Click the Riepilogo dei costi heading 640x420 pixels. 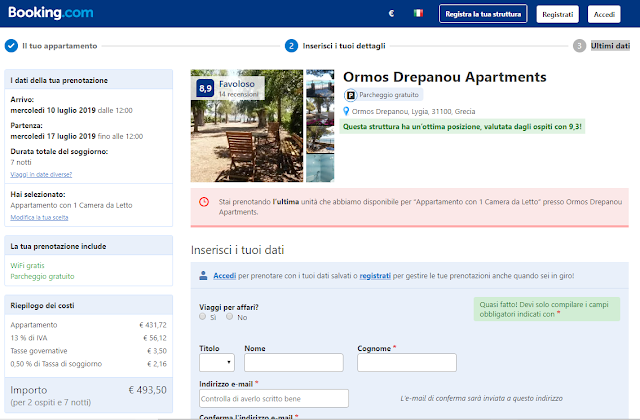tap(42, 305)
